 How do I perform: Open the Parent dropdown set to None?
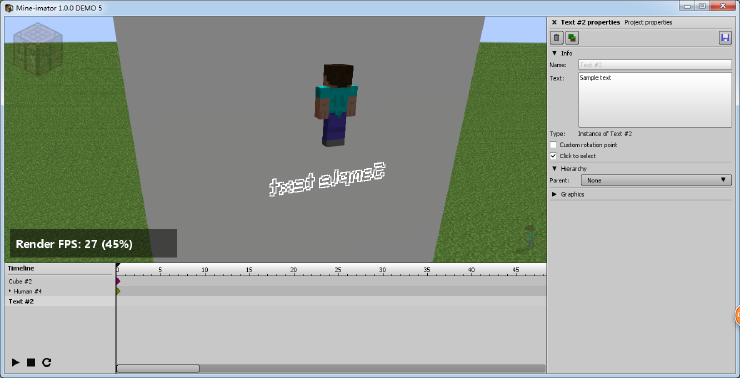656,180
